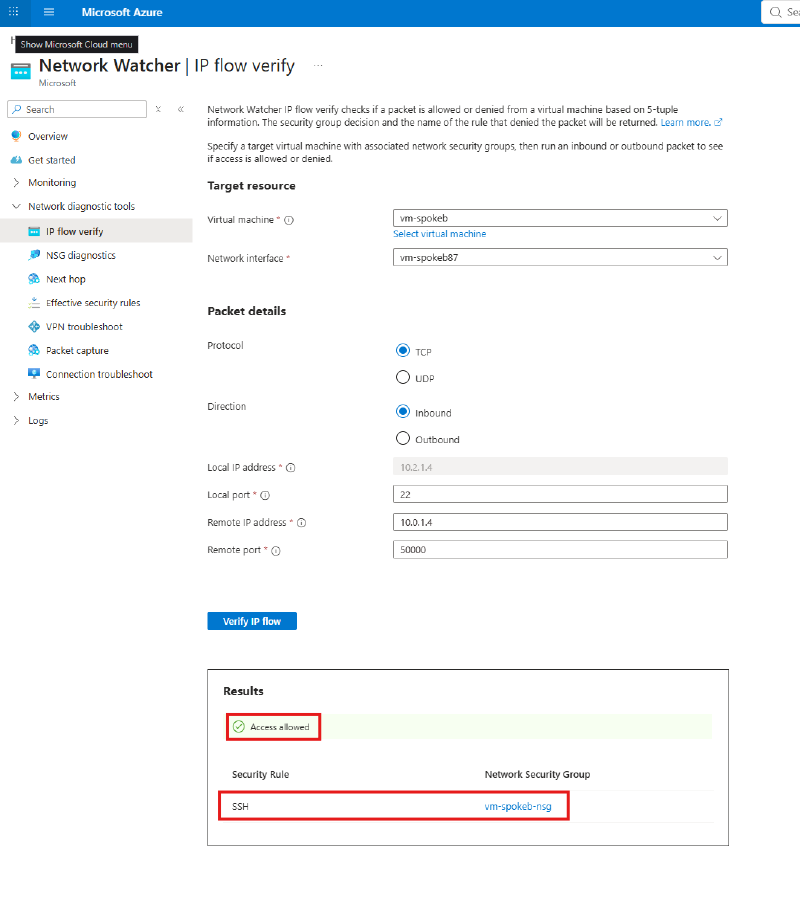This screenshot has height=902, width=800.
Task: Click the SSH security rule text
Action: (x=240, y=807)
